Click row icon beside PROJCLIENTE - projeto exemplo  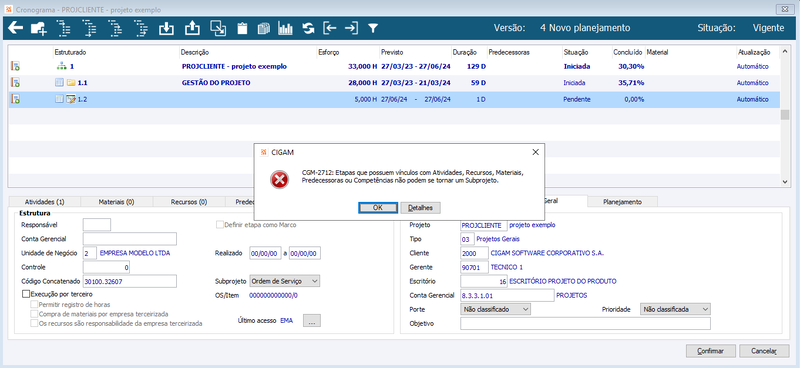coord(15,66)
